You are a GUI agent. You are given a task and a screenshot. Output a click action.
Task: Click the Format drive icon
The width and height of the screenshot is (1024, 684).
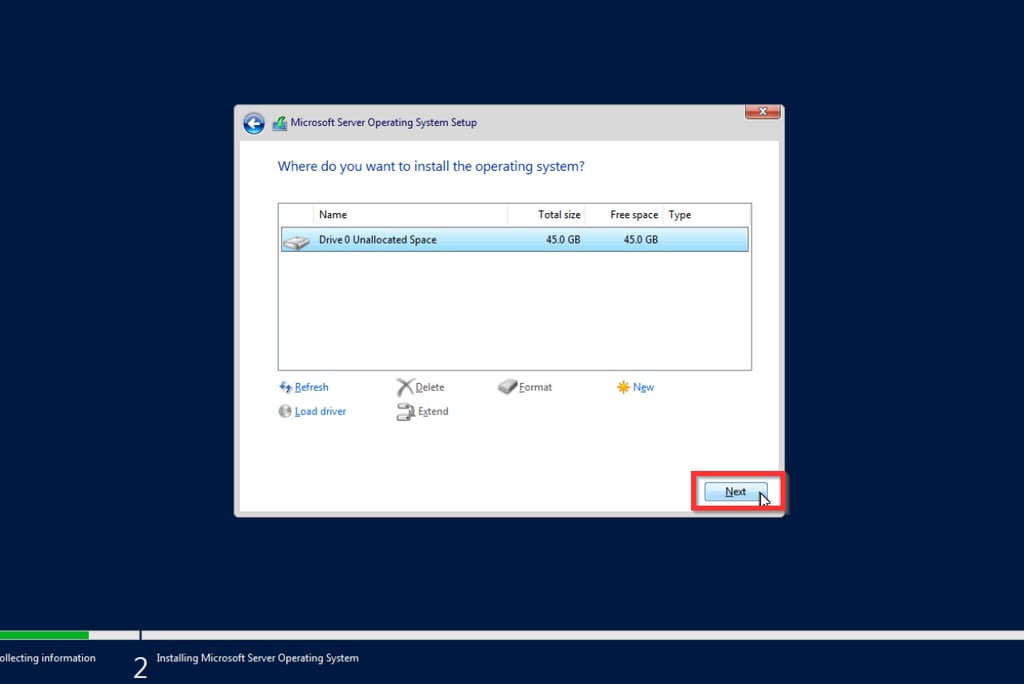(x=507, y=387)
